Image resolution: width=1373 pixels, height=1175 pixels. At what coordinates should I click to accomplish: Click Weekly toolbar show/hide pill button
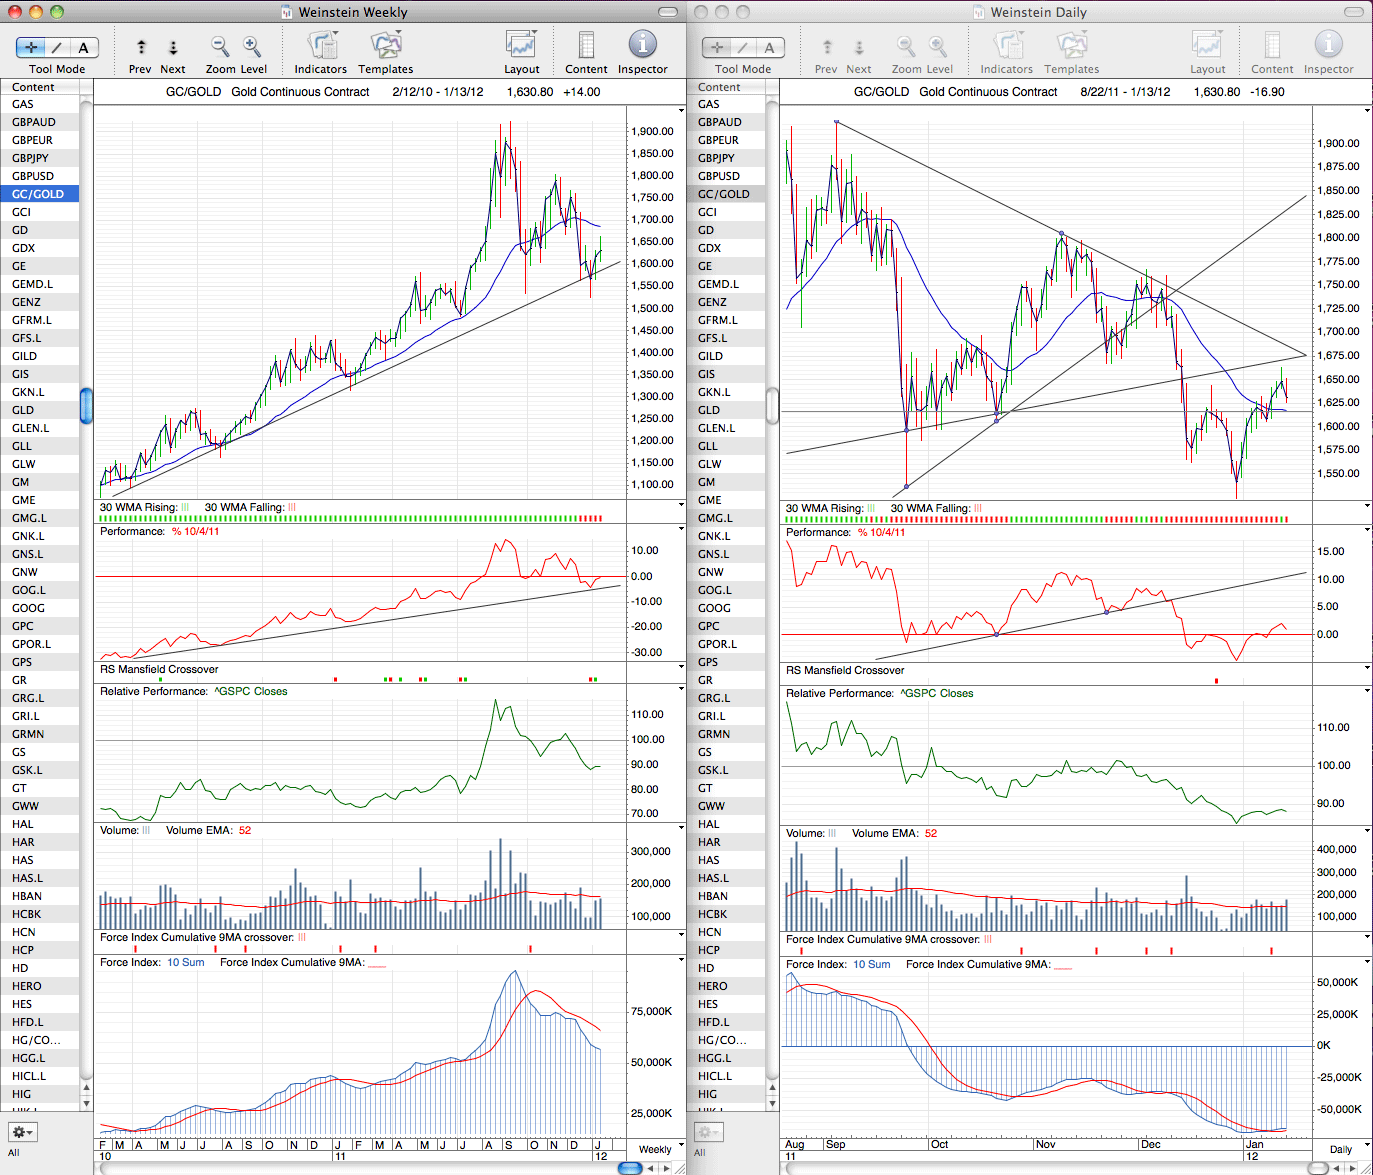coord(669,12)
